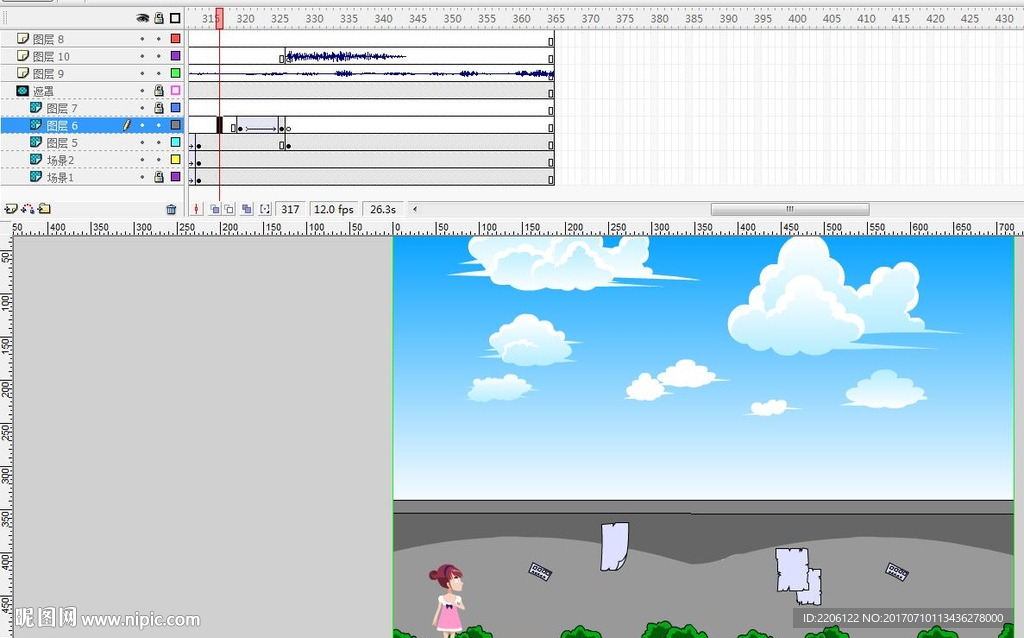Hide 图层 8 using its visibility dot
The width and height of the screenshot is (1024, 638).
pyautogui.click(x=142, y=39)
